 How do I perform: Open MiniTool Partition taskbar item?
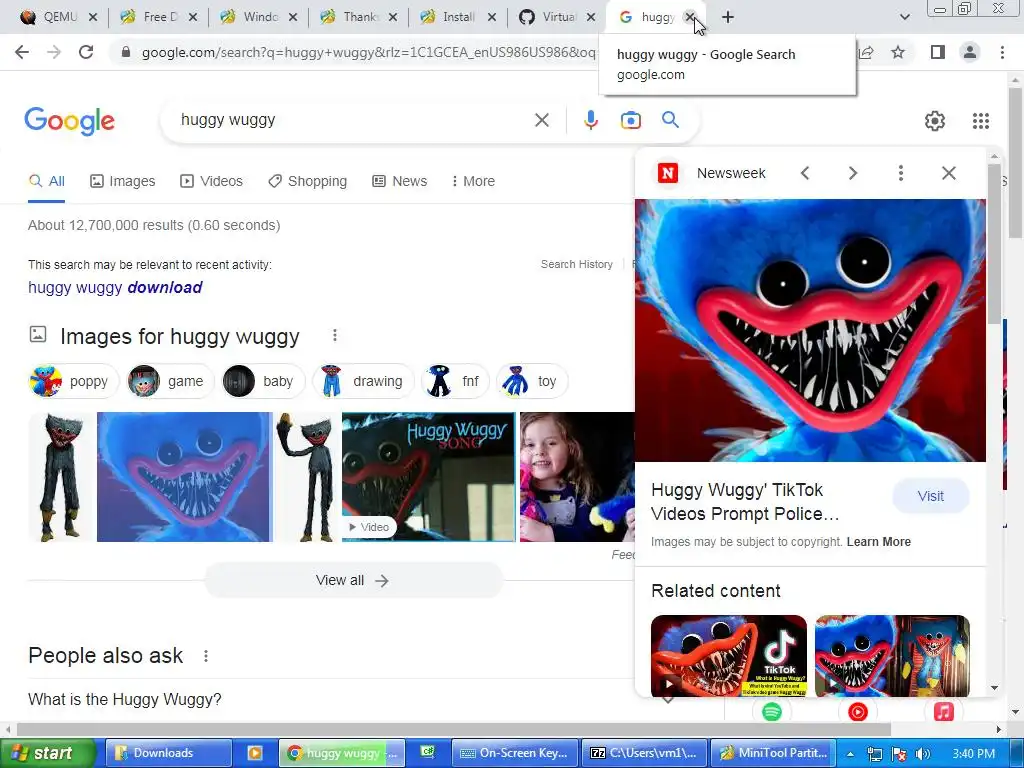pos(775,753)
